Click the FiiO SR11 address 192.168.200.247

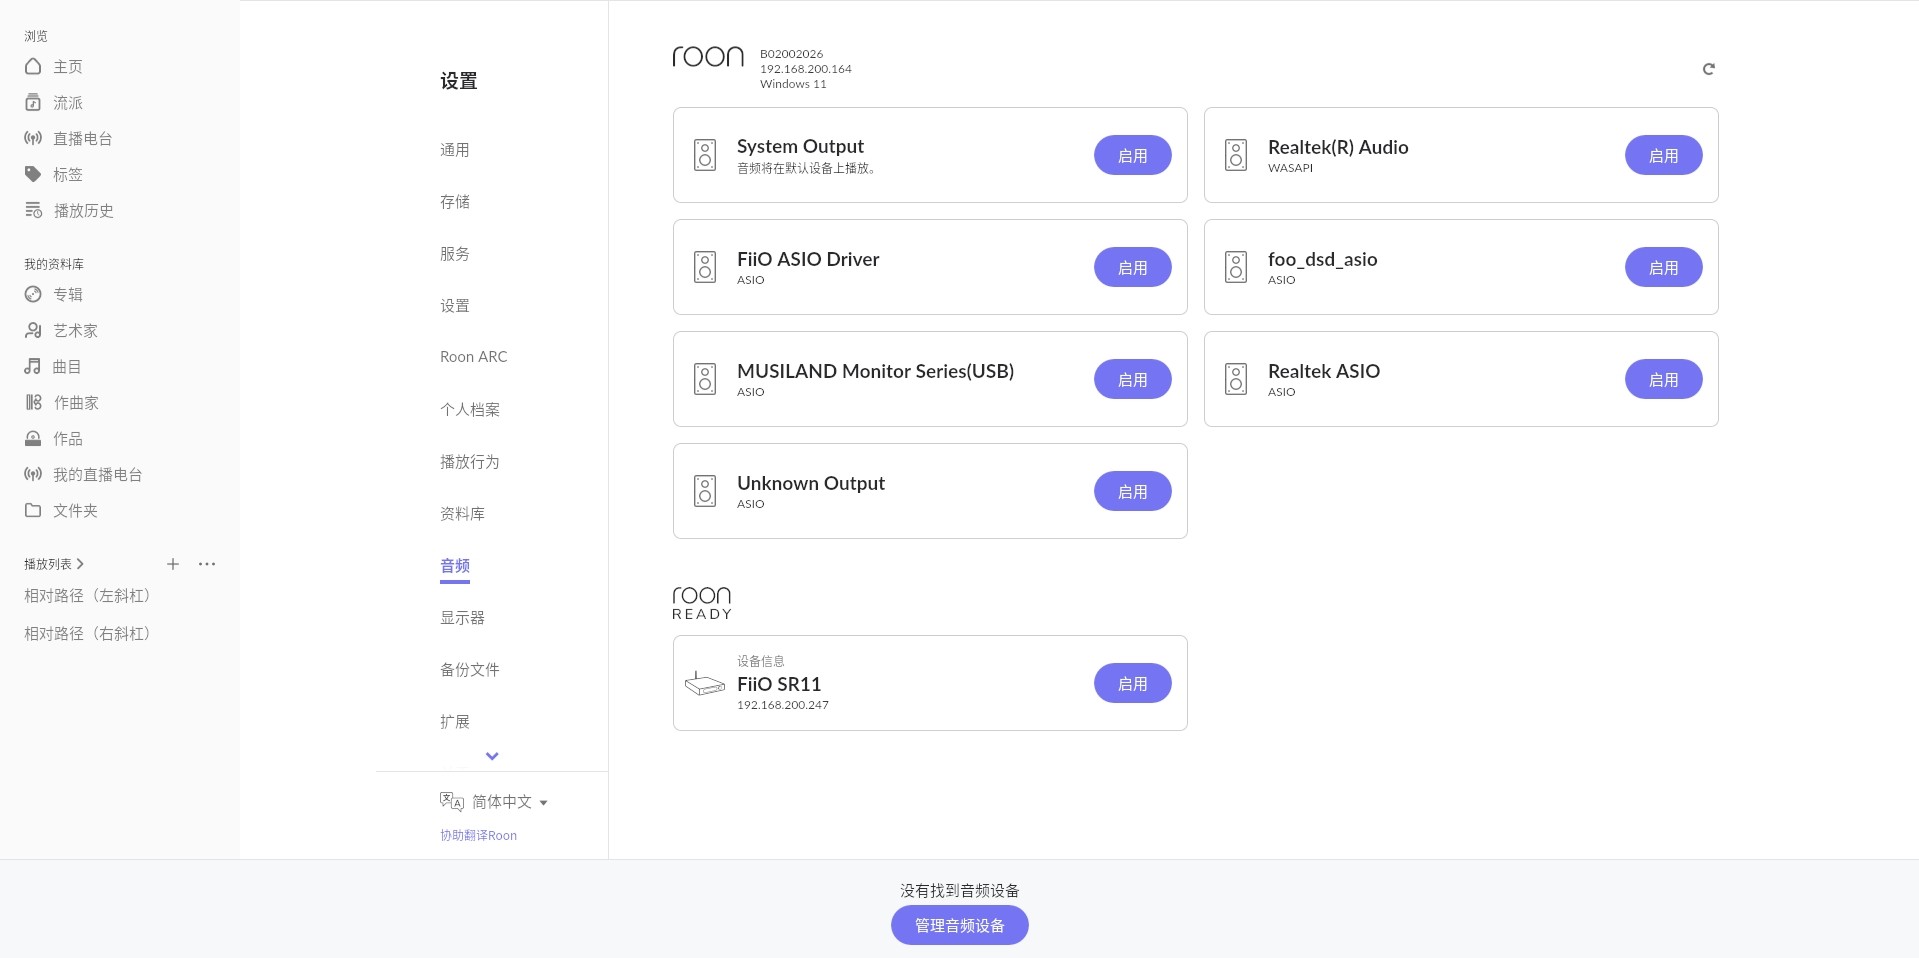783,705
